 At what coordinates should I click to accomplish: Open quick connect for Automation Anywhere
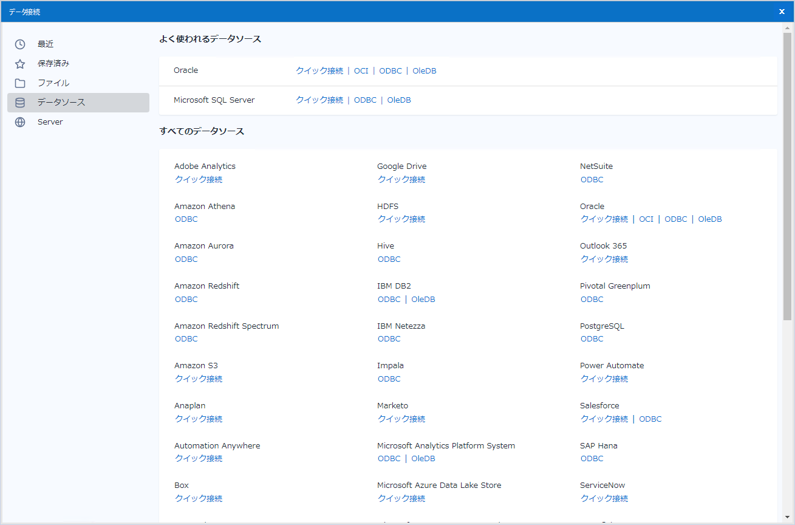(199, 459)
